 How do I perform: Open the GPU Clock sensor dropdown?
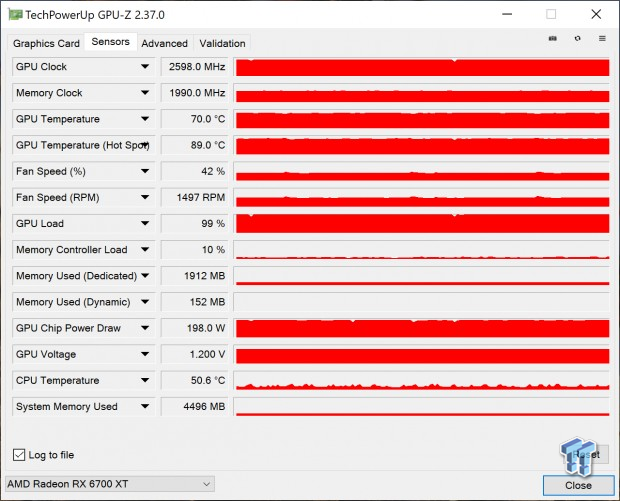(x=145, y=66)
